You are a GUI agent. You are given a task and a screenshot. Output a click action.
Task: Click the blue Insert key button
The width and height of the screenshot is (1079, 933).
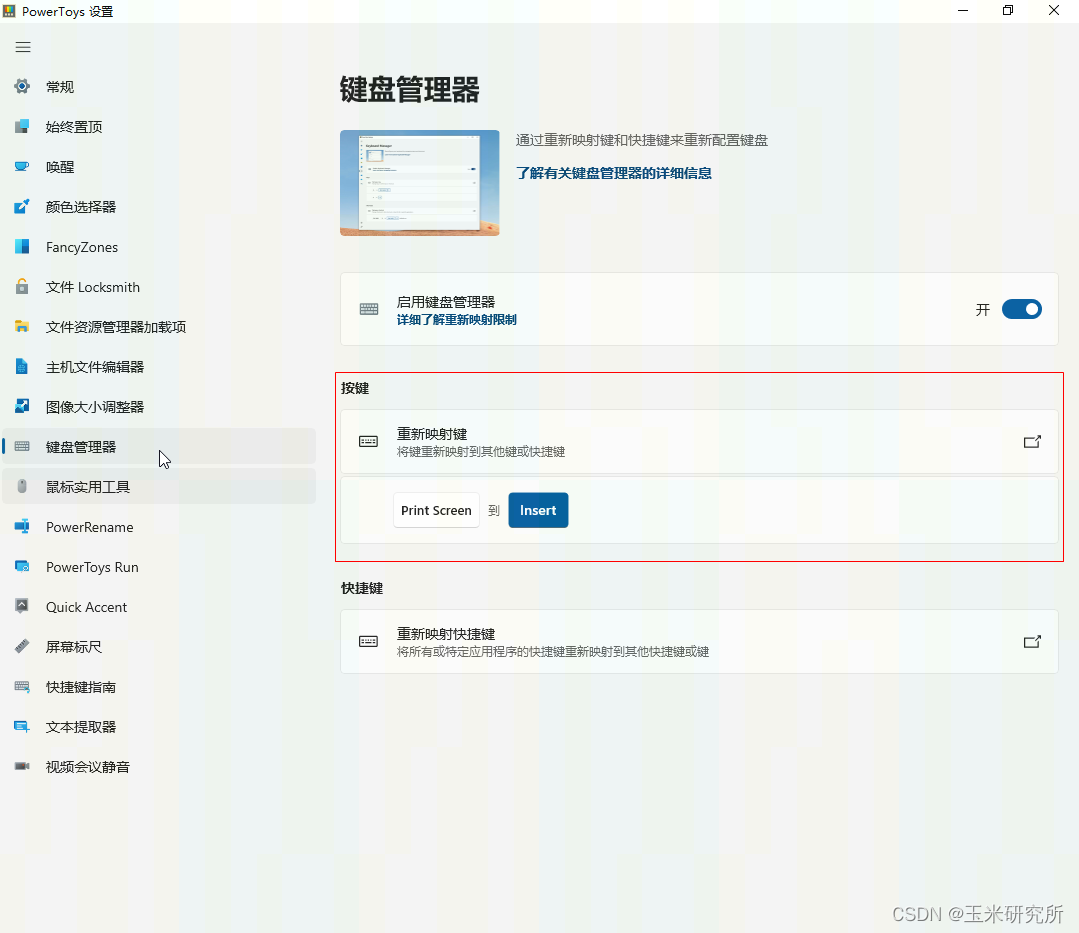(538, 510)
